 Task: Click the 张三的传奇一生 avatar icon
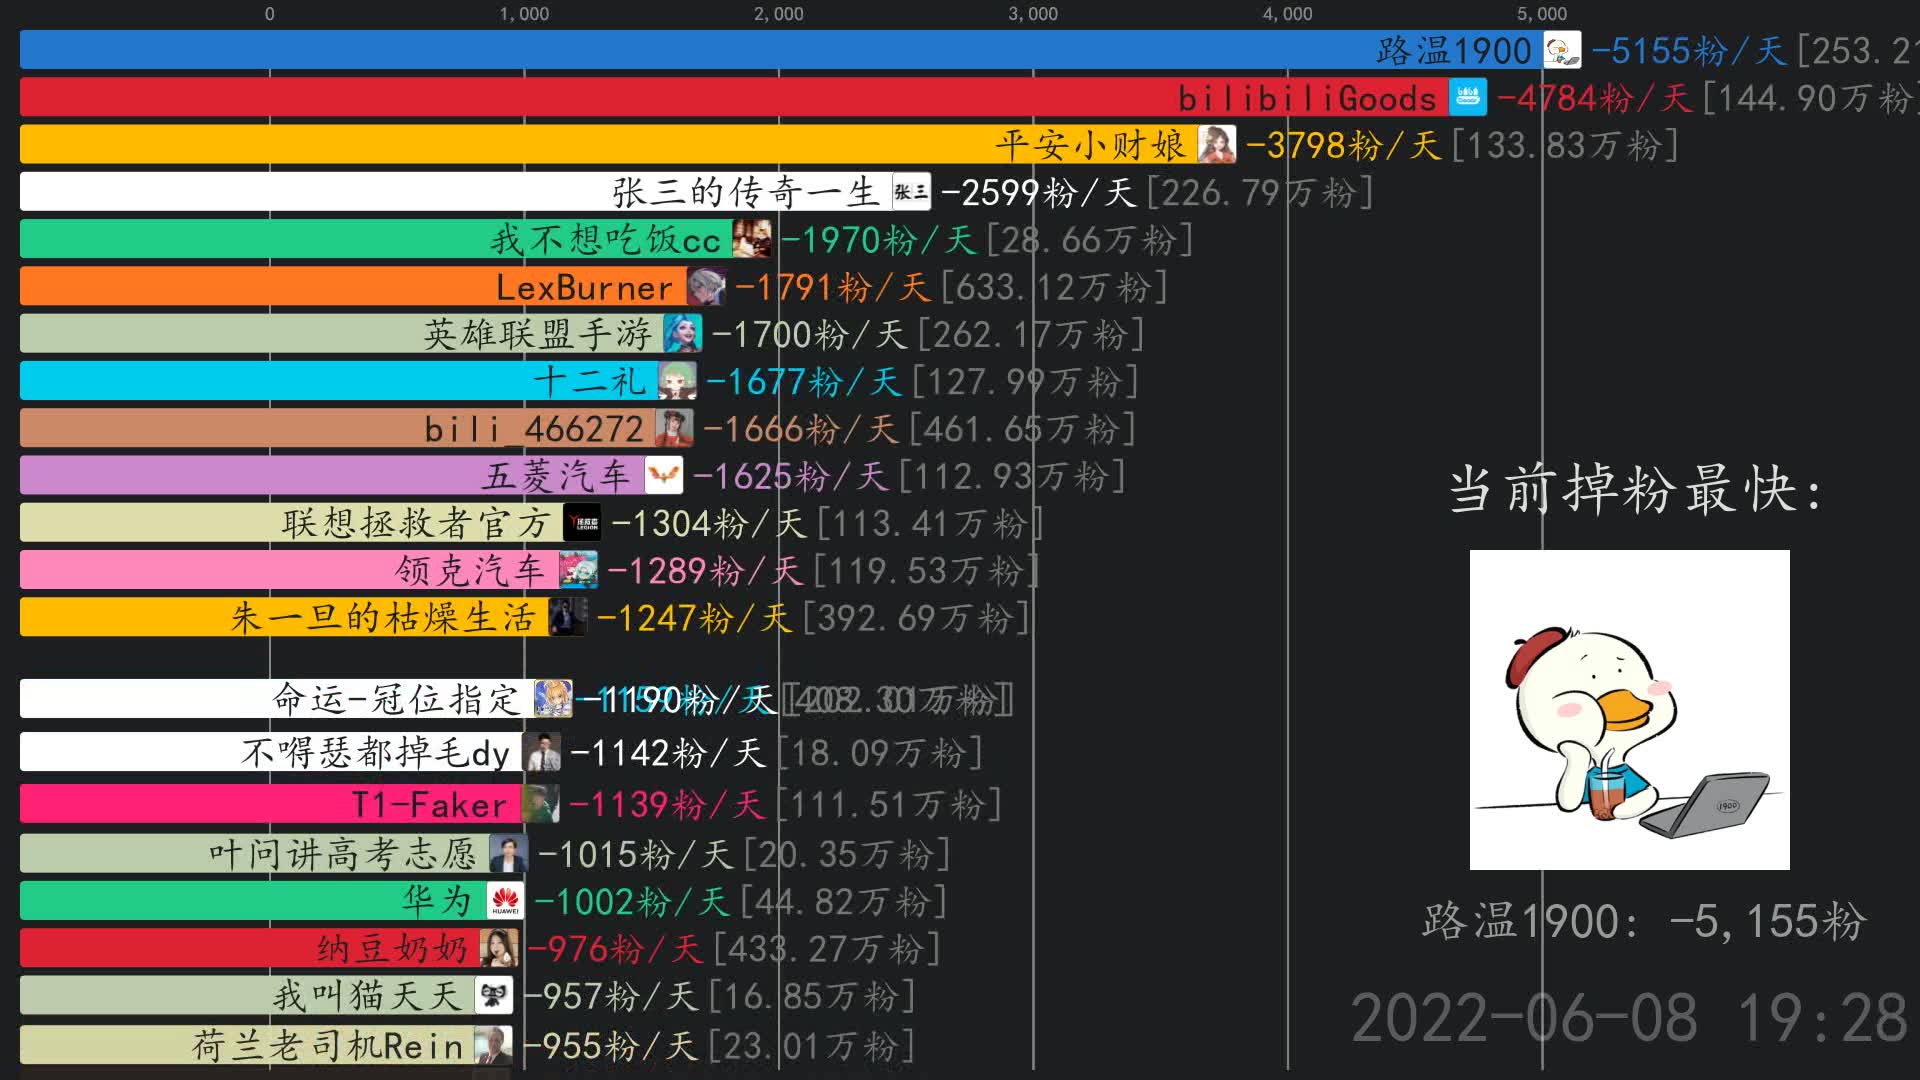(911, 192)
